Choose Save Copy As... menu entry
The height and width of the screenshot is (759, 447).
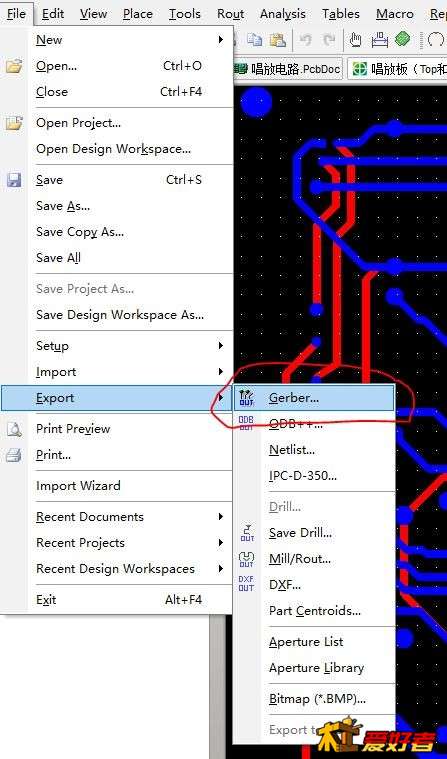click(80, 232)
